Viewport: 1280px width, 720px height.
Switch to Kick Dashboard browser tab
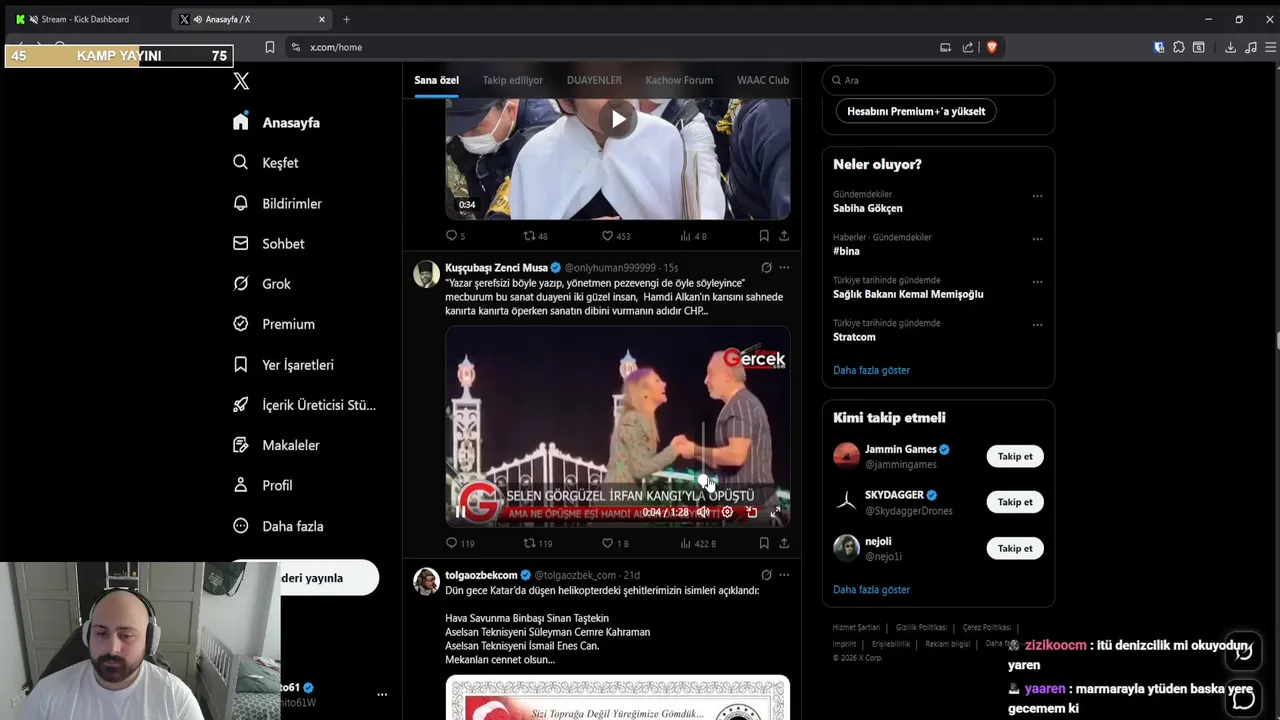click(88, 19)
